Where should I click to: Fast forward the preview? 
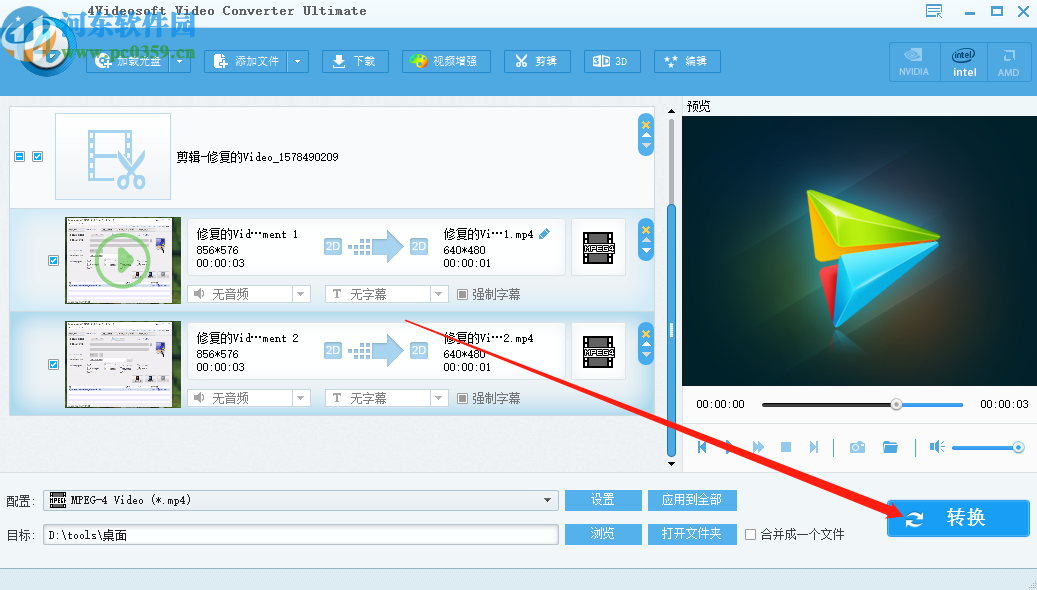pyautogui.click(x=758, y=447)
